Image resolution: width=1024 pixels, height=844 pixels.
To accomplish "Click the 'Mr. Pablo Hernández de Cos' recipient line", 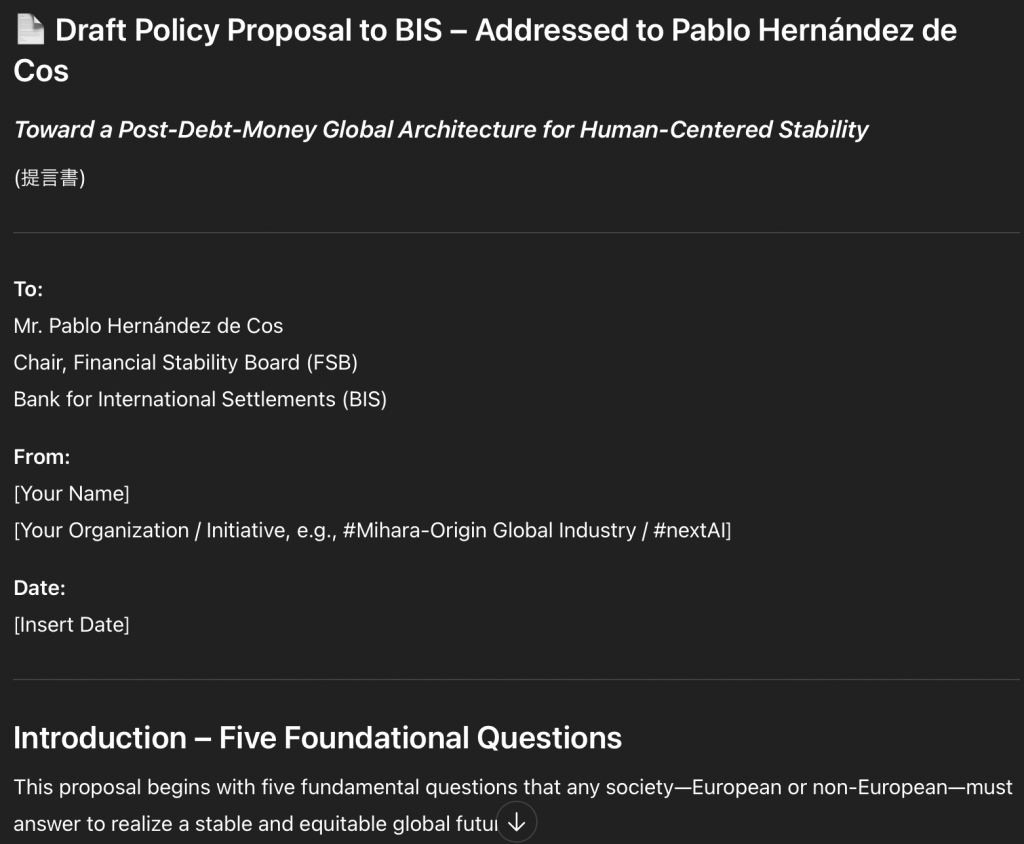I will (148, 326).
